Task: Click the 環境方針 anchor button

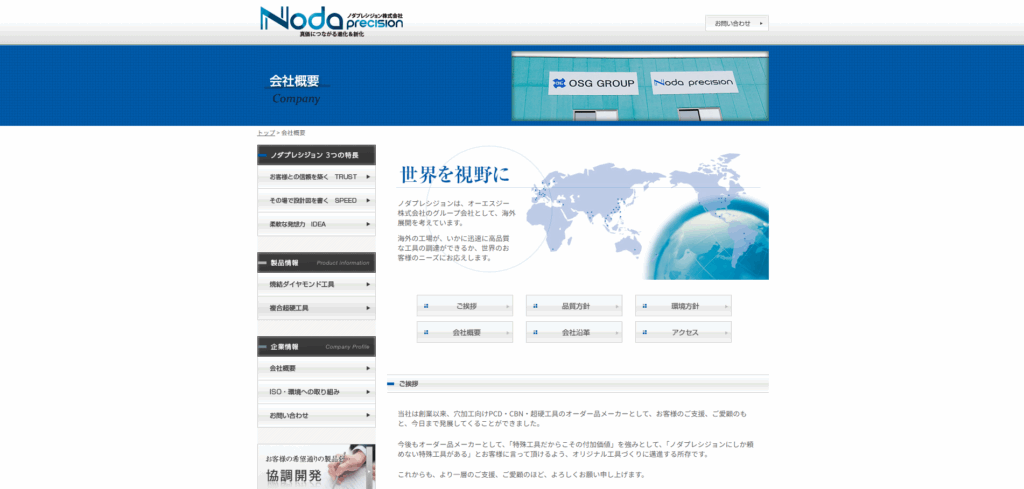Action: click(x=683, y=306)
